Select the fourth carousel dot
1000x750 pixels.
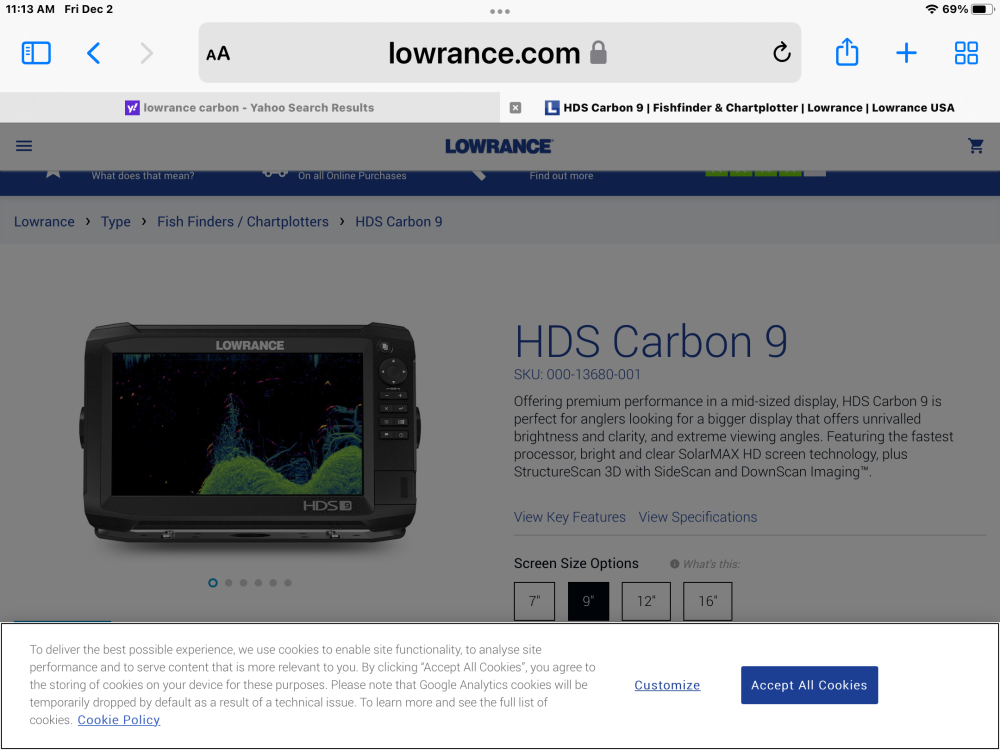click(x=258, y=583)
